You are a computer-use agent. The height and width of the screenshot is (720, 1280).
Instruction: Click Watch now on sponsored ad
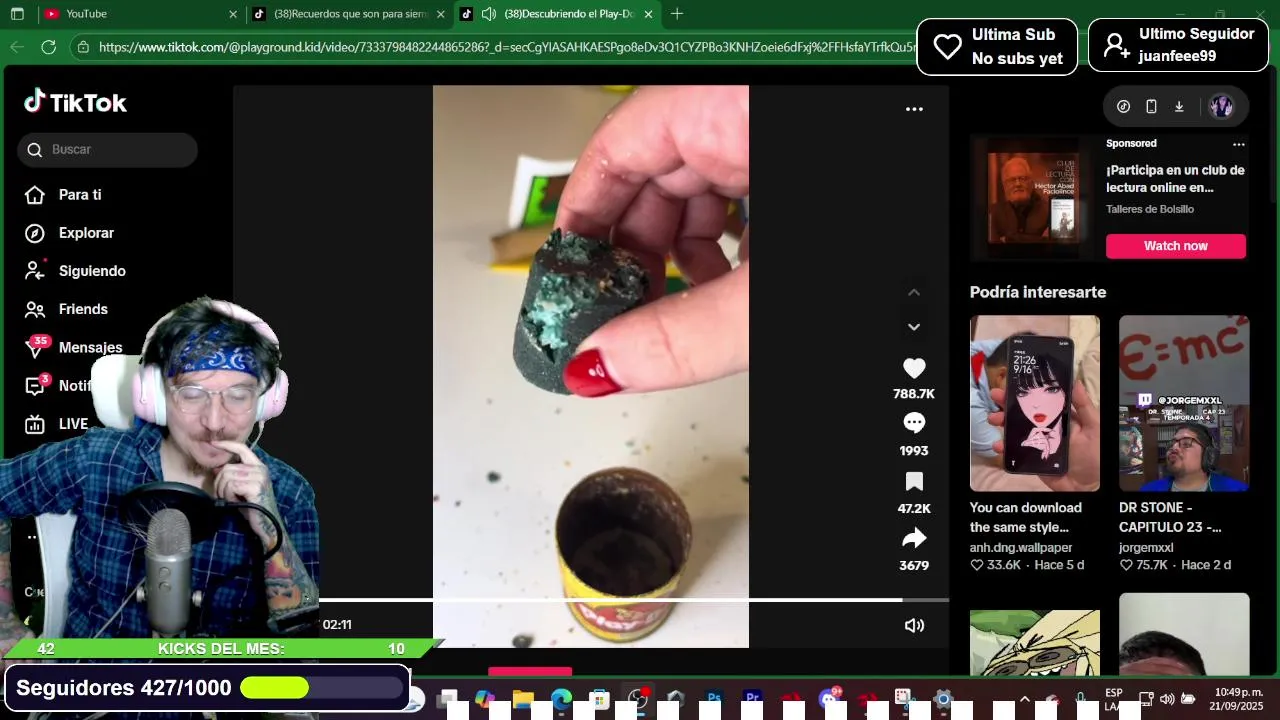point(1176,246)
